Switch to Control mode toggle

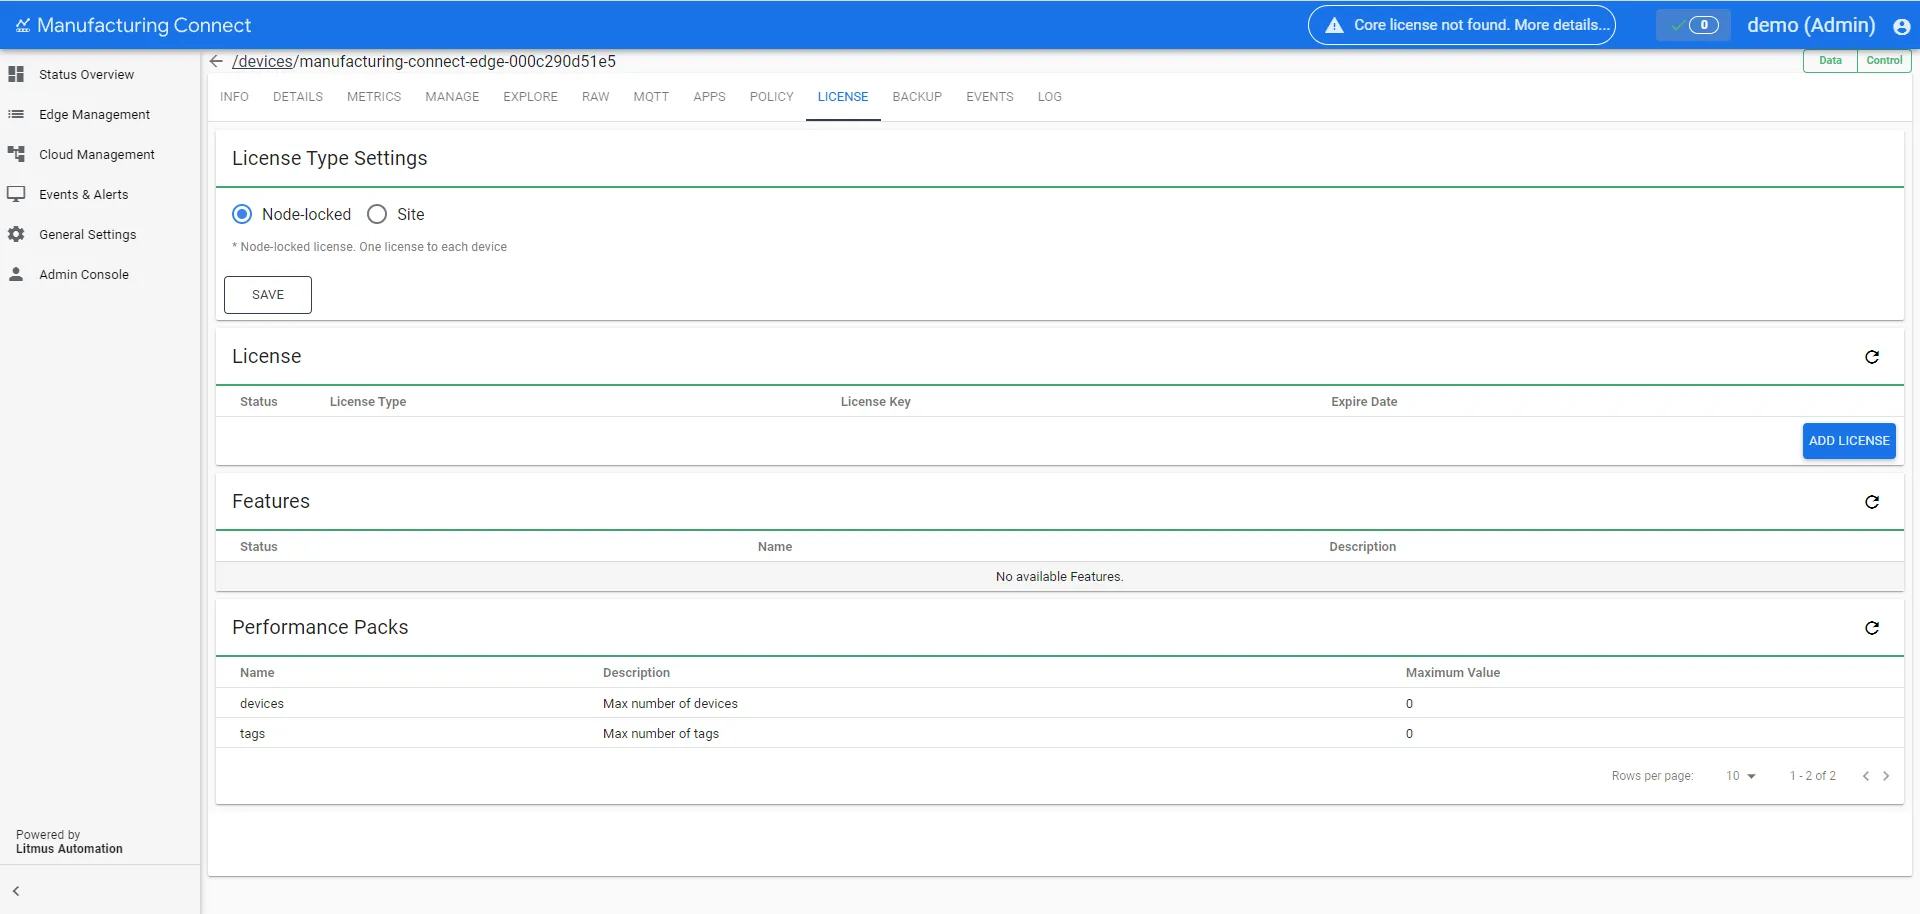click(1884, 61)
